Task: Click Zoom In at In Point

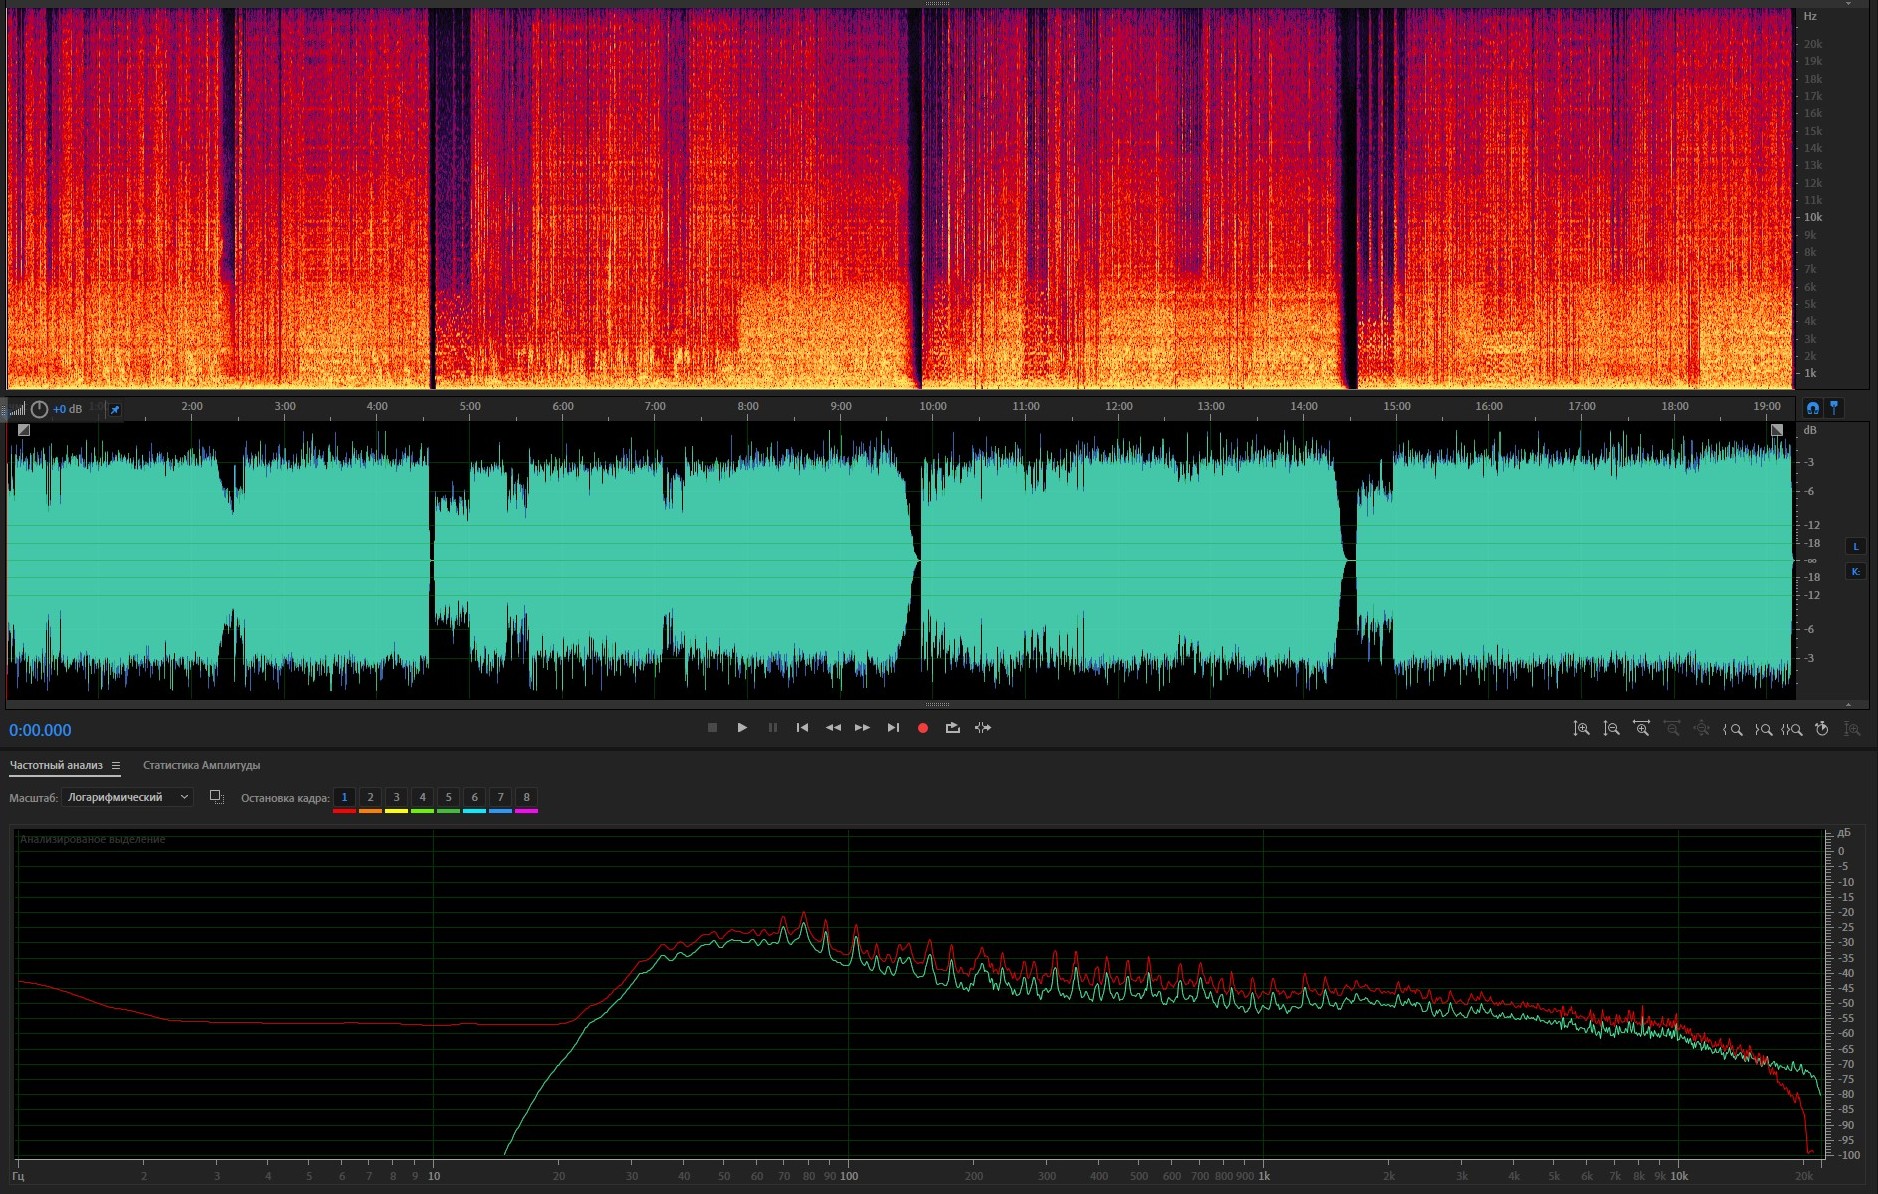Action: tap(1733, 729)
